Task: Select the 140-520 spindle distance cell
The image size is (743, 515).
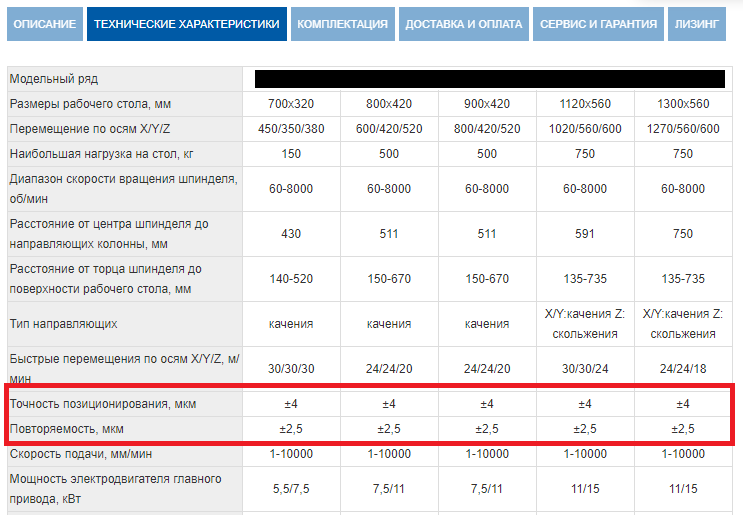Action: (292, 279)
